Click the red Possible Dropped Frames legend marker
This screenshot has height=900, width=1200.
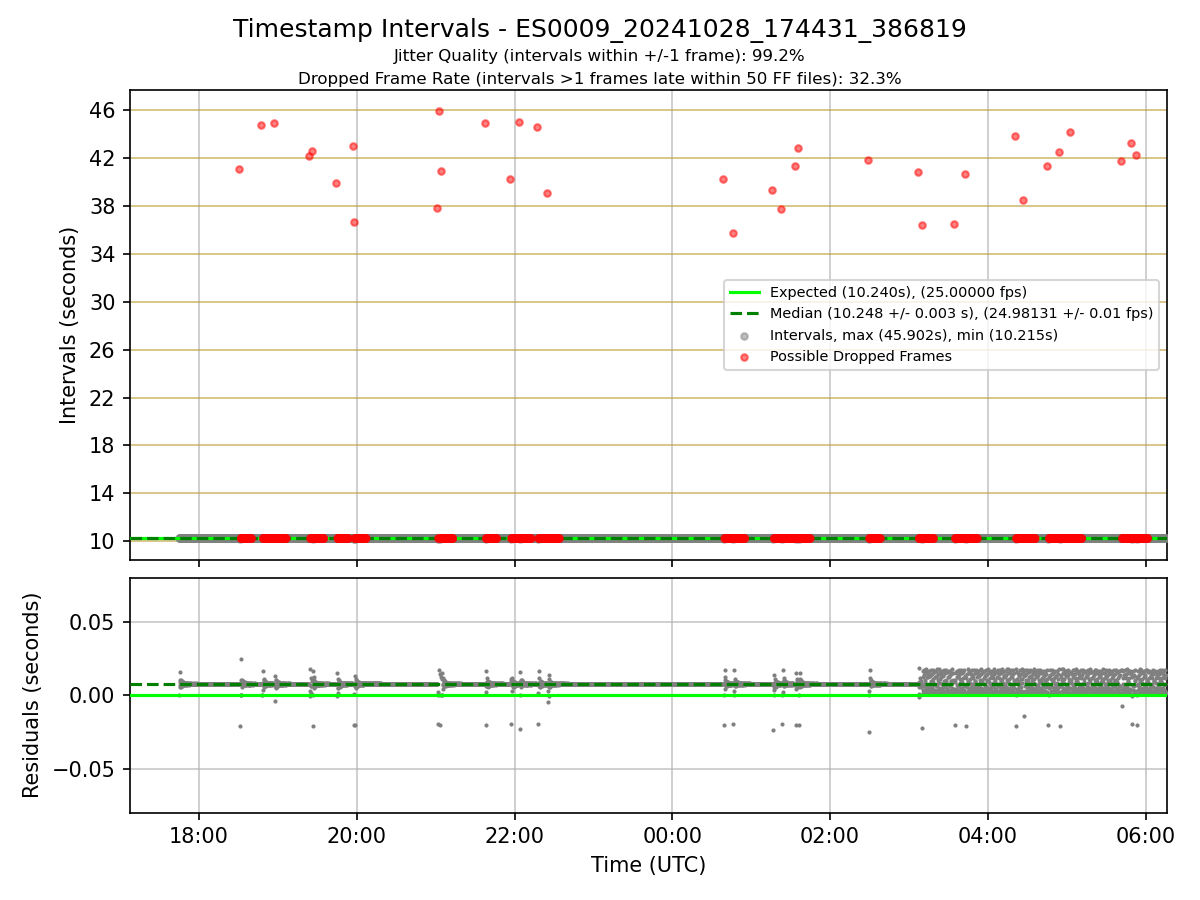(x=746, y=356)
